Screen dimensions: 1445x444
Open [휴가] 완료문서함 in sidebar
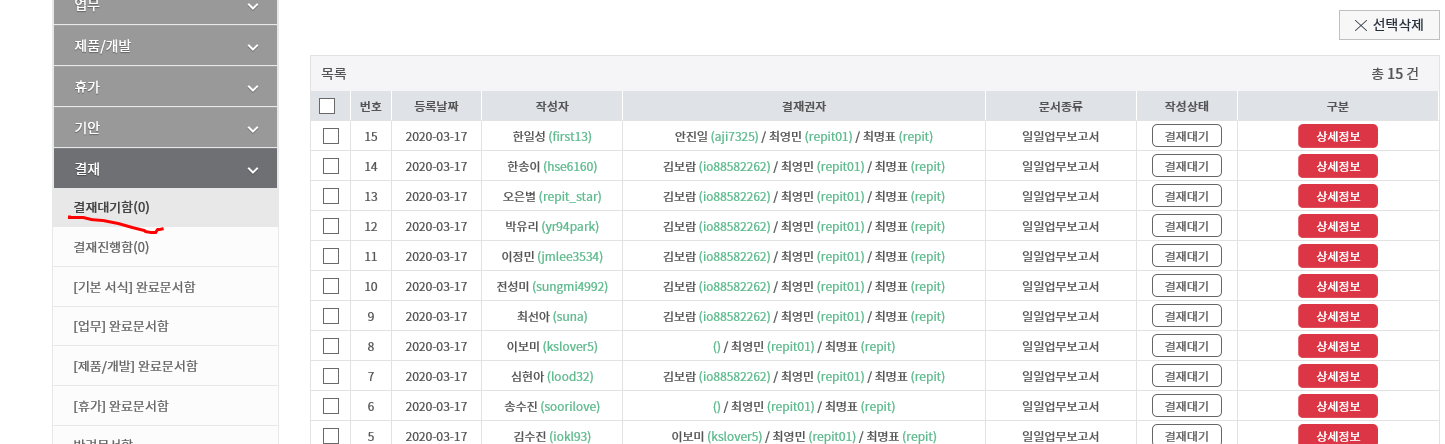coord(121,407)
